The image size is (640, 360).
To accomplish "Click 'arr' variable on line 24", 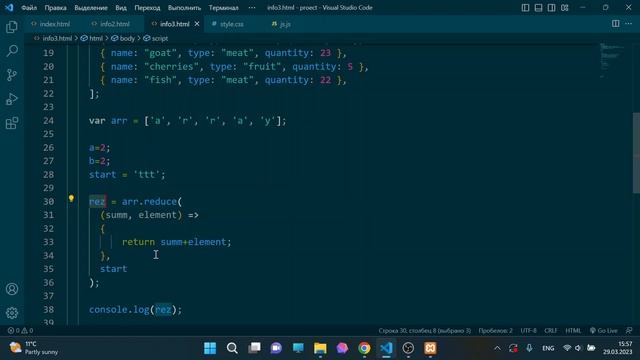I will [119, 121].
